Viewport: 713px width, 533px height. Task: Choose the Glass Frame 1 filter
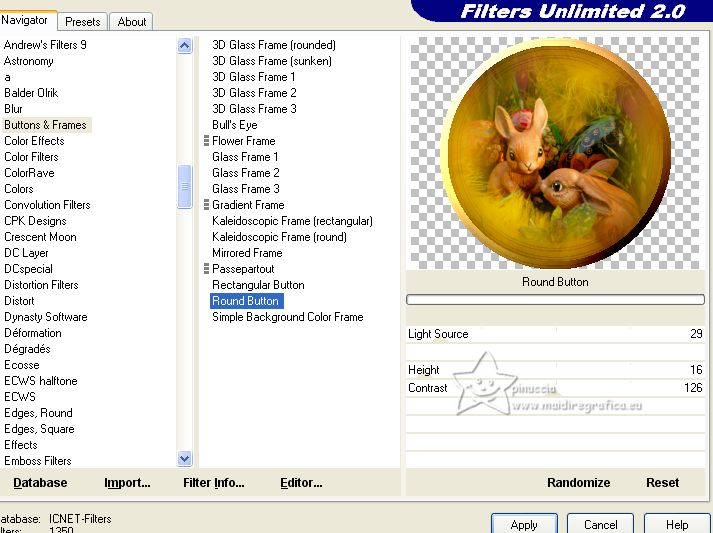(245, 157)
